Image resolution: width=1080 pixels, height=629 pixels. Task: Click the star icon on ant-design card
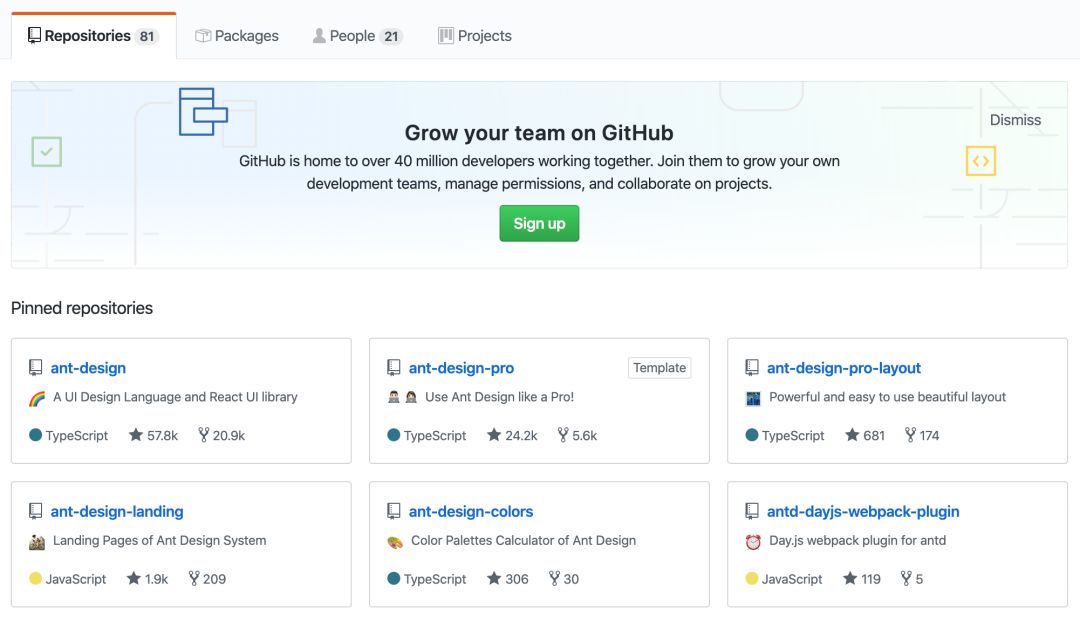(136, 435)
